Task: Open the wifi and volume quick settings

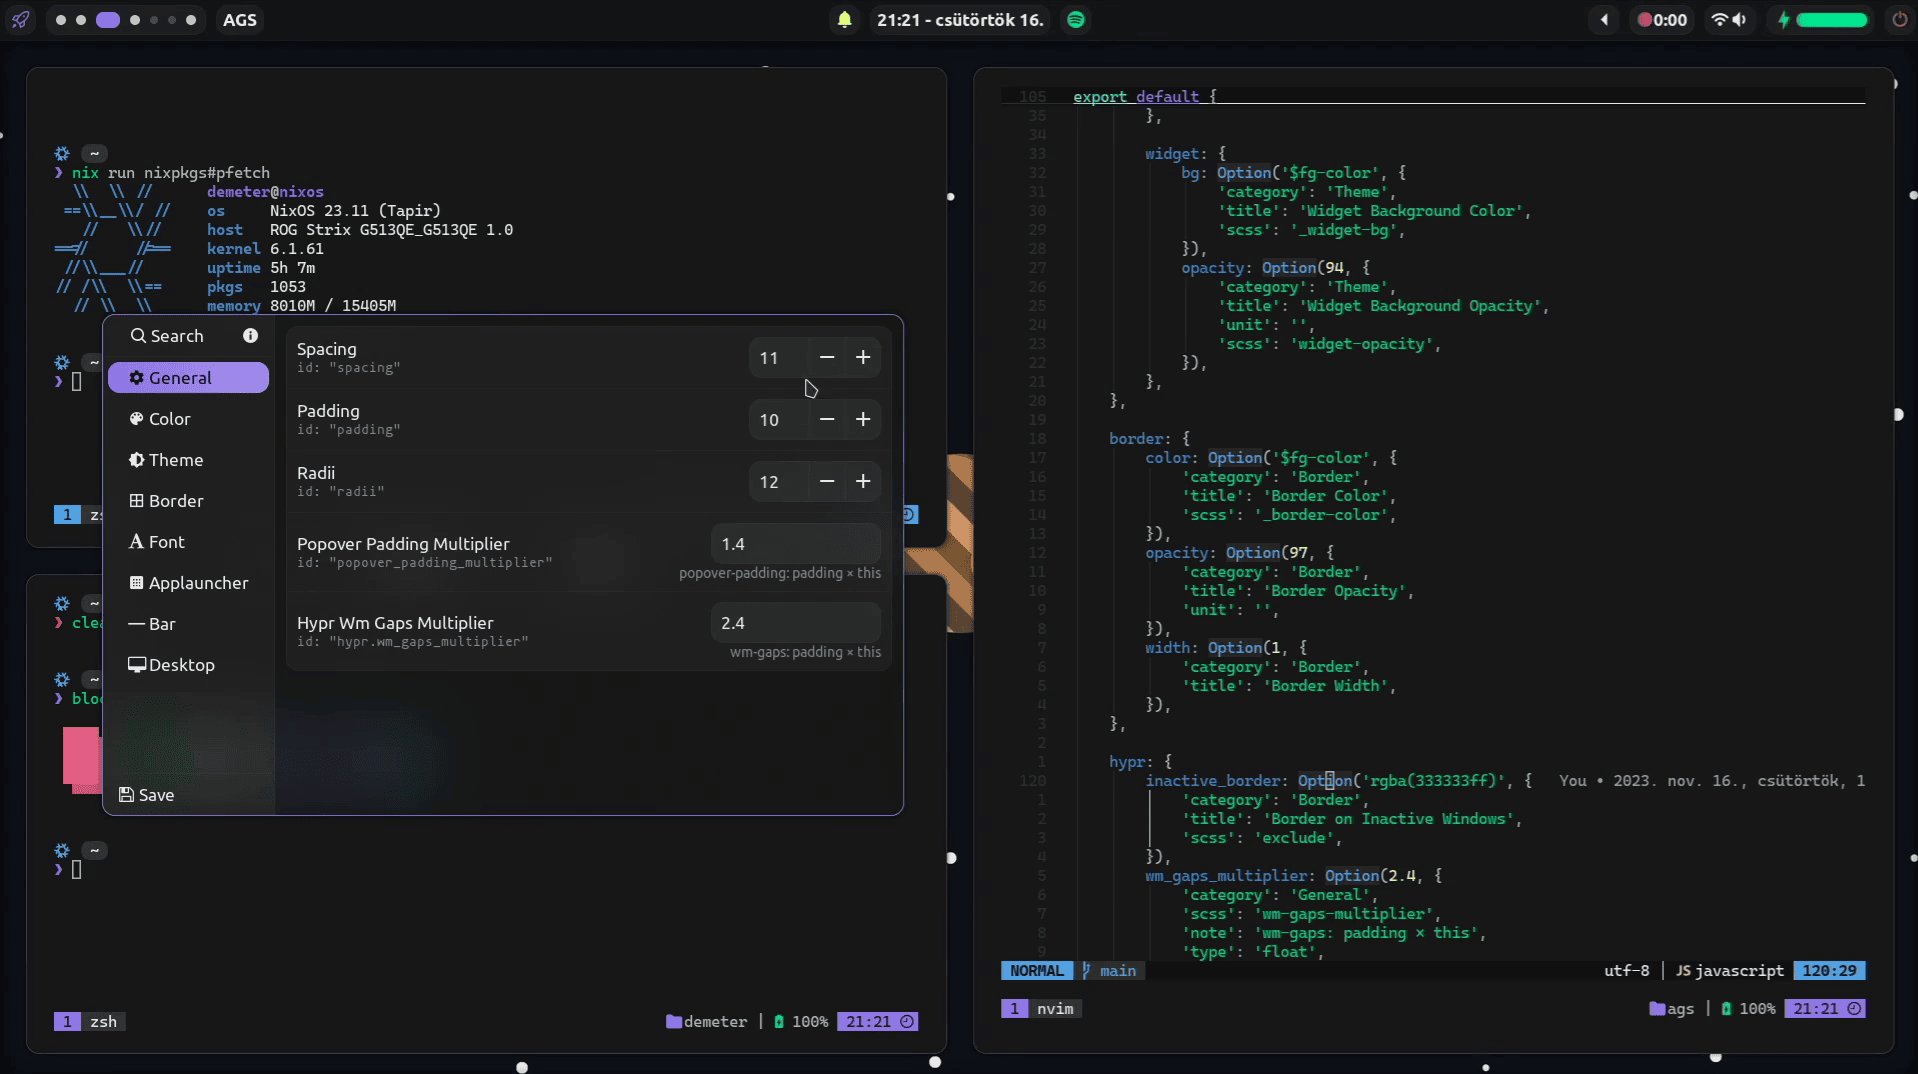Action: click(1730, 20)
